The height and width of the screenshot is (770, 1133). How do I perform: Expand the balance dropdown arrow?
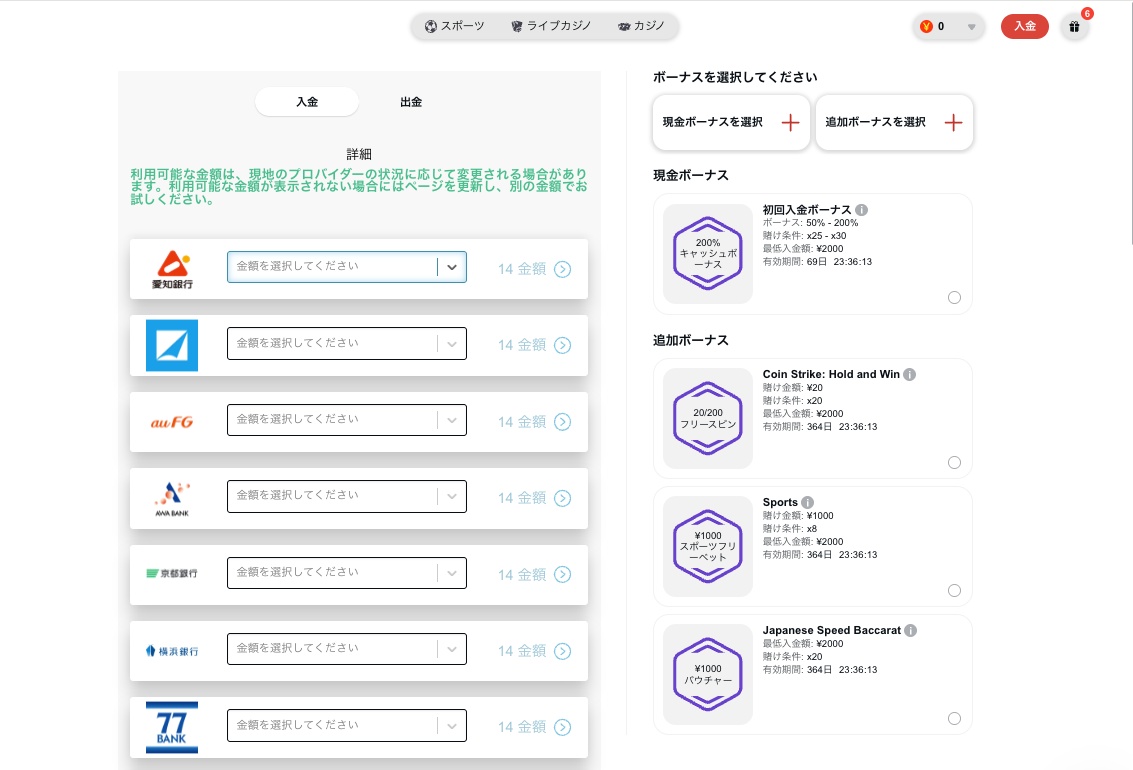971,27
